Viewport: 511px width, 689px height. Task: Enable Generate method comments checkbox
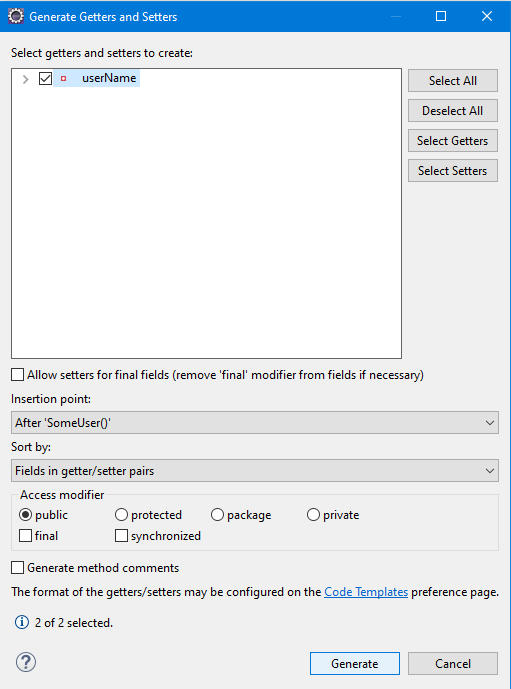coord(18,568)
